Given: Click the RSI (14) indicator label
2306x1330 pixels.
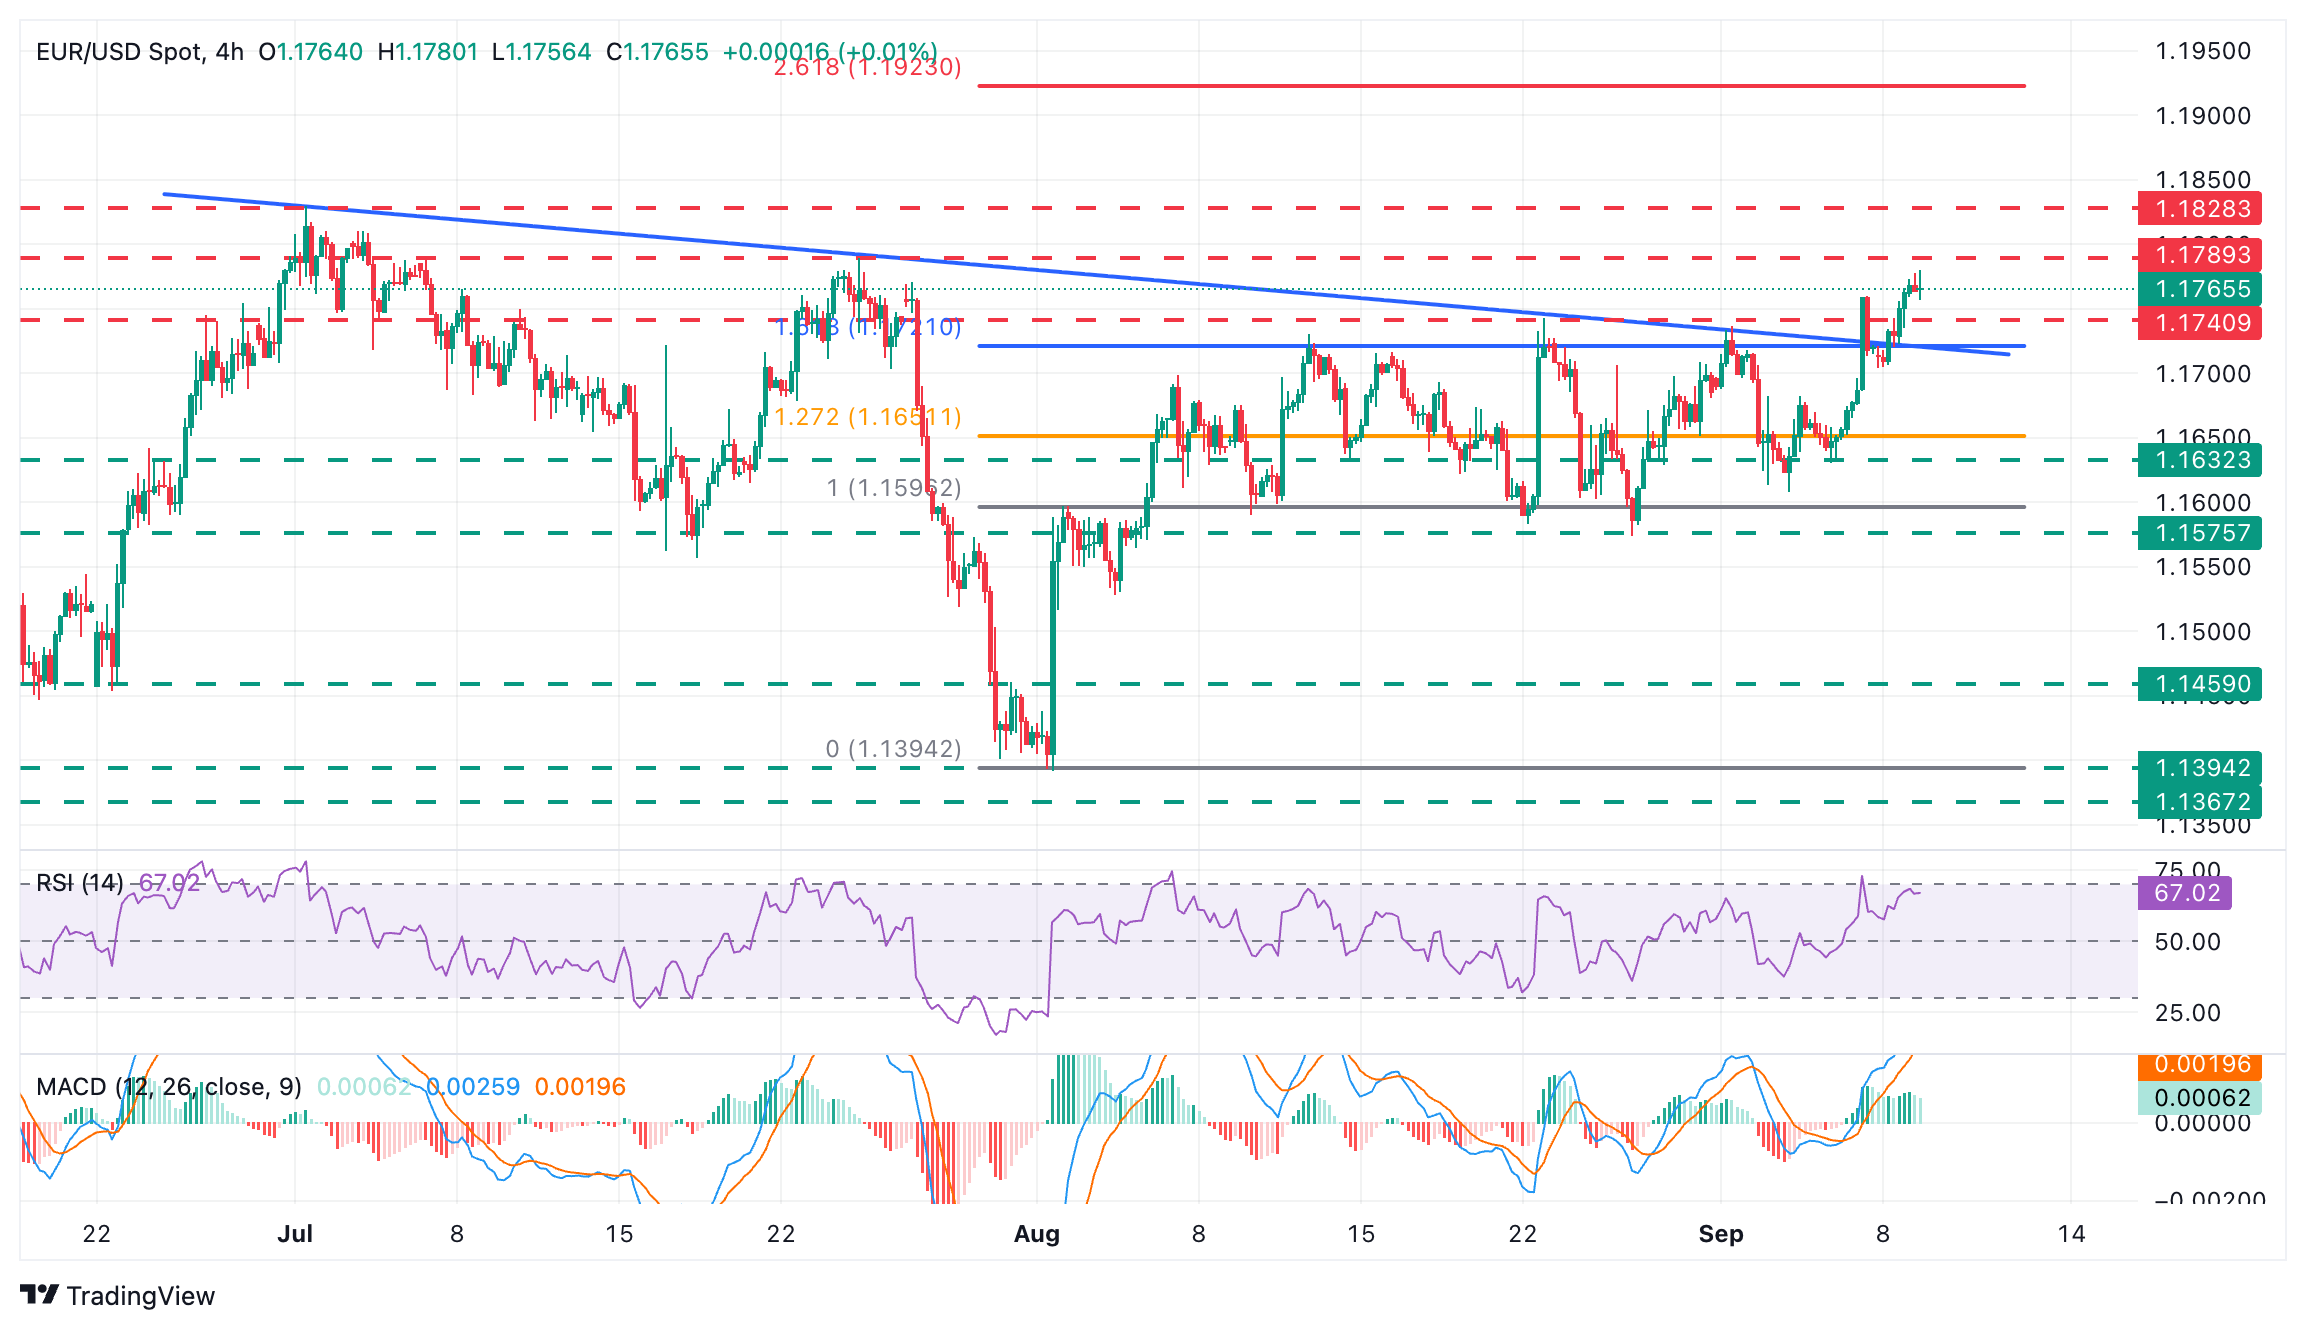Looking at the screenshot, I should [80, 883].
